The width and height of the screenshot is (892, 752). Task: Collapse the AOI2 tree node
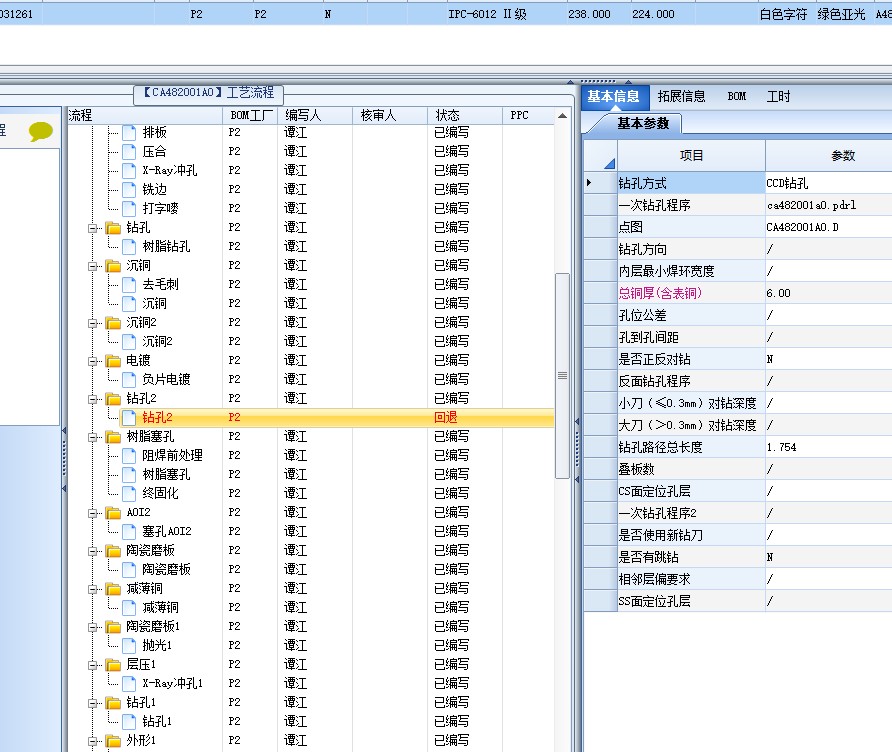92,513
